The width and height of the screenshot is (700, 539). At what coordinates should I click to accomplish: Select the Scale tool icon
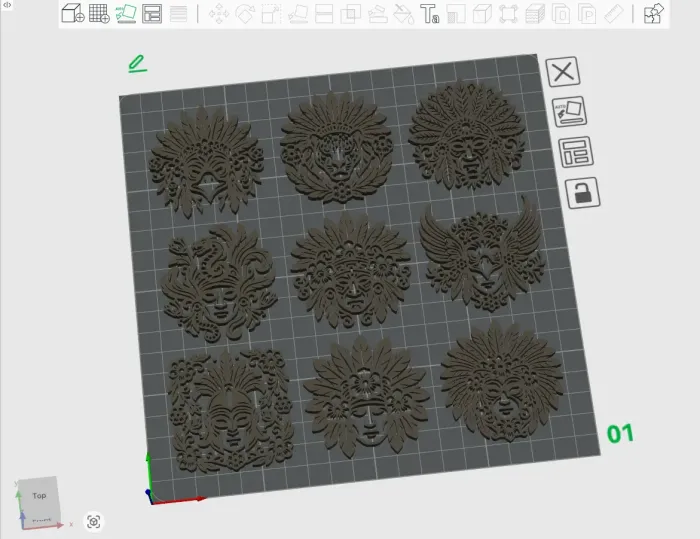coord(271,14)
